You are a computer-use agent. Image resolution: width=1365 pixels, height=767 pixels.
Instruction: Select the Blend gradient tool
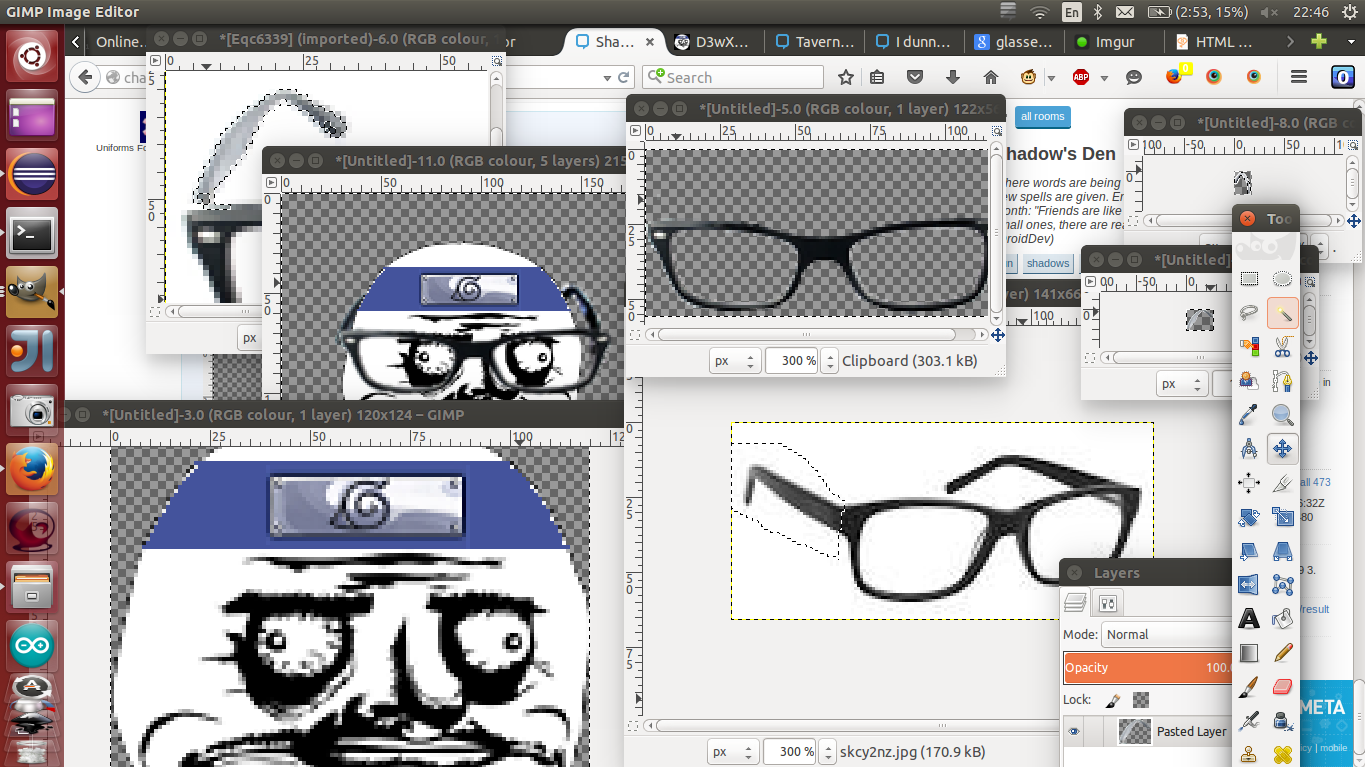click(x=1249, y=653)
